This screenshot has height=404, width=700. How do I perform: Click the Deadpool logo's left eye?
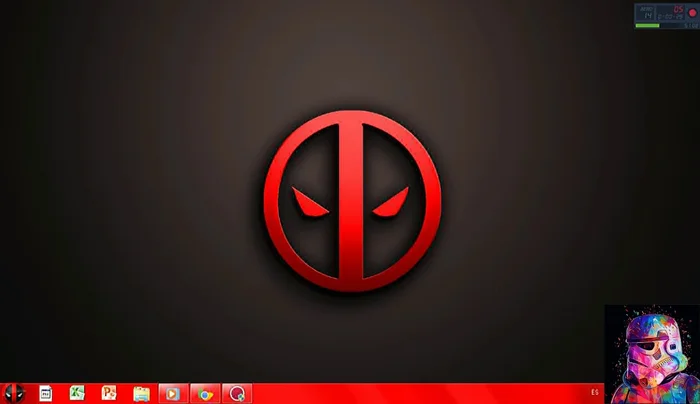click(311, 203)
